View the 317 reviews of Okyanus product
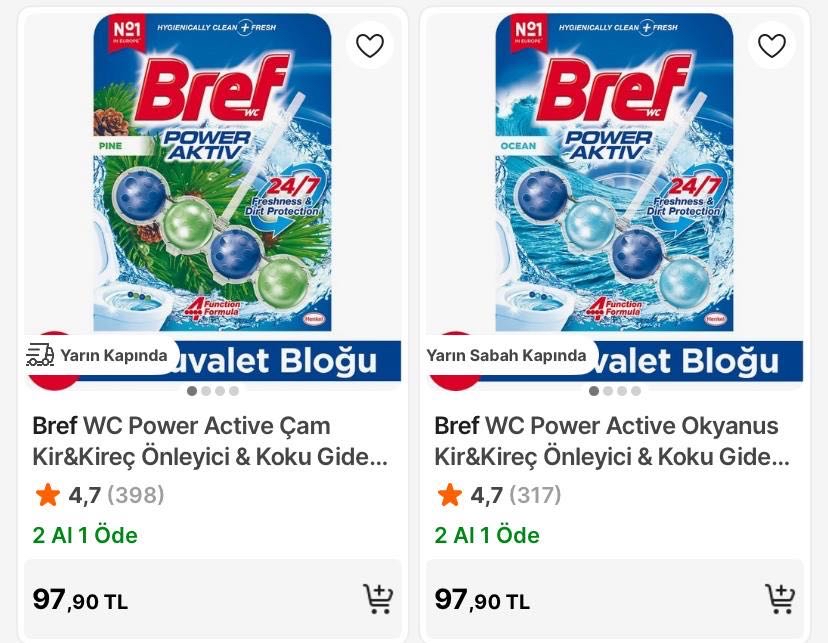The image size is (828, 643). pos(537,495)
